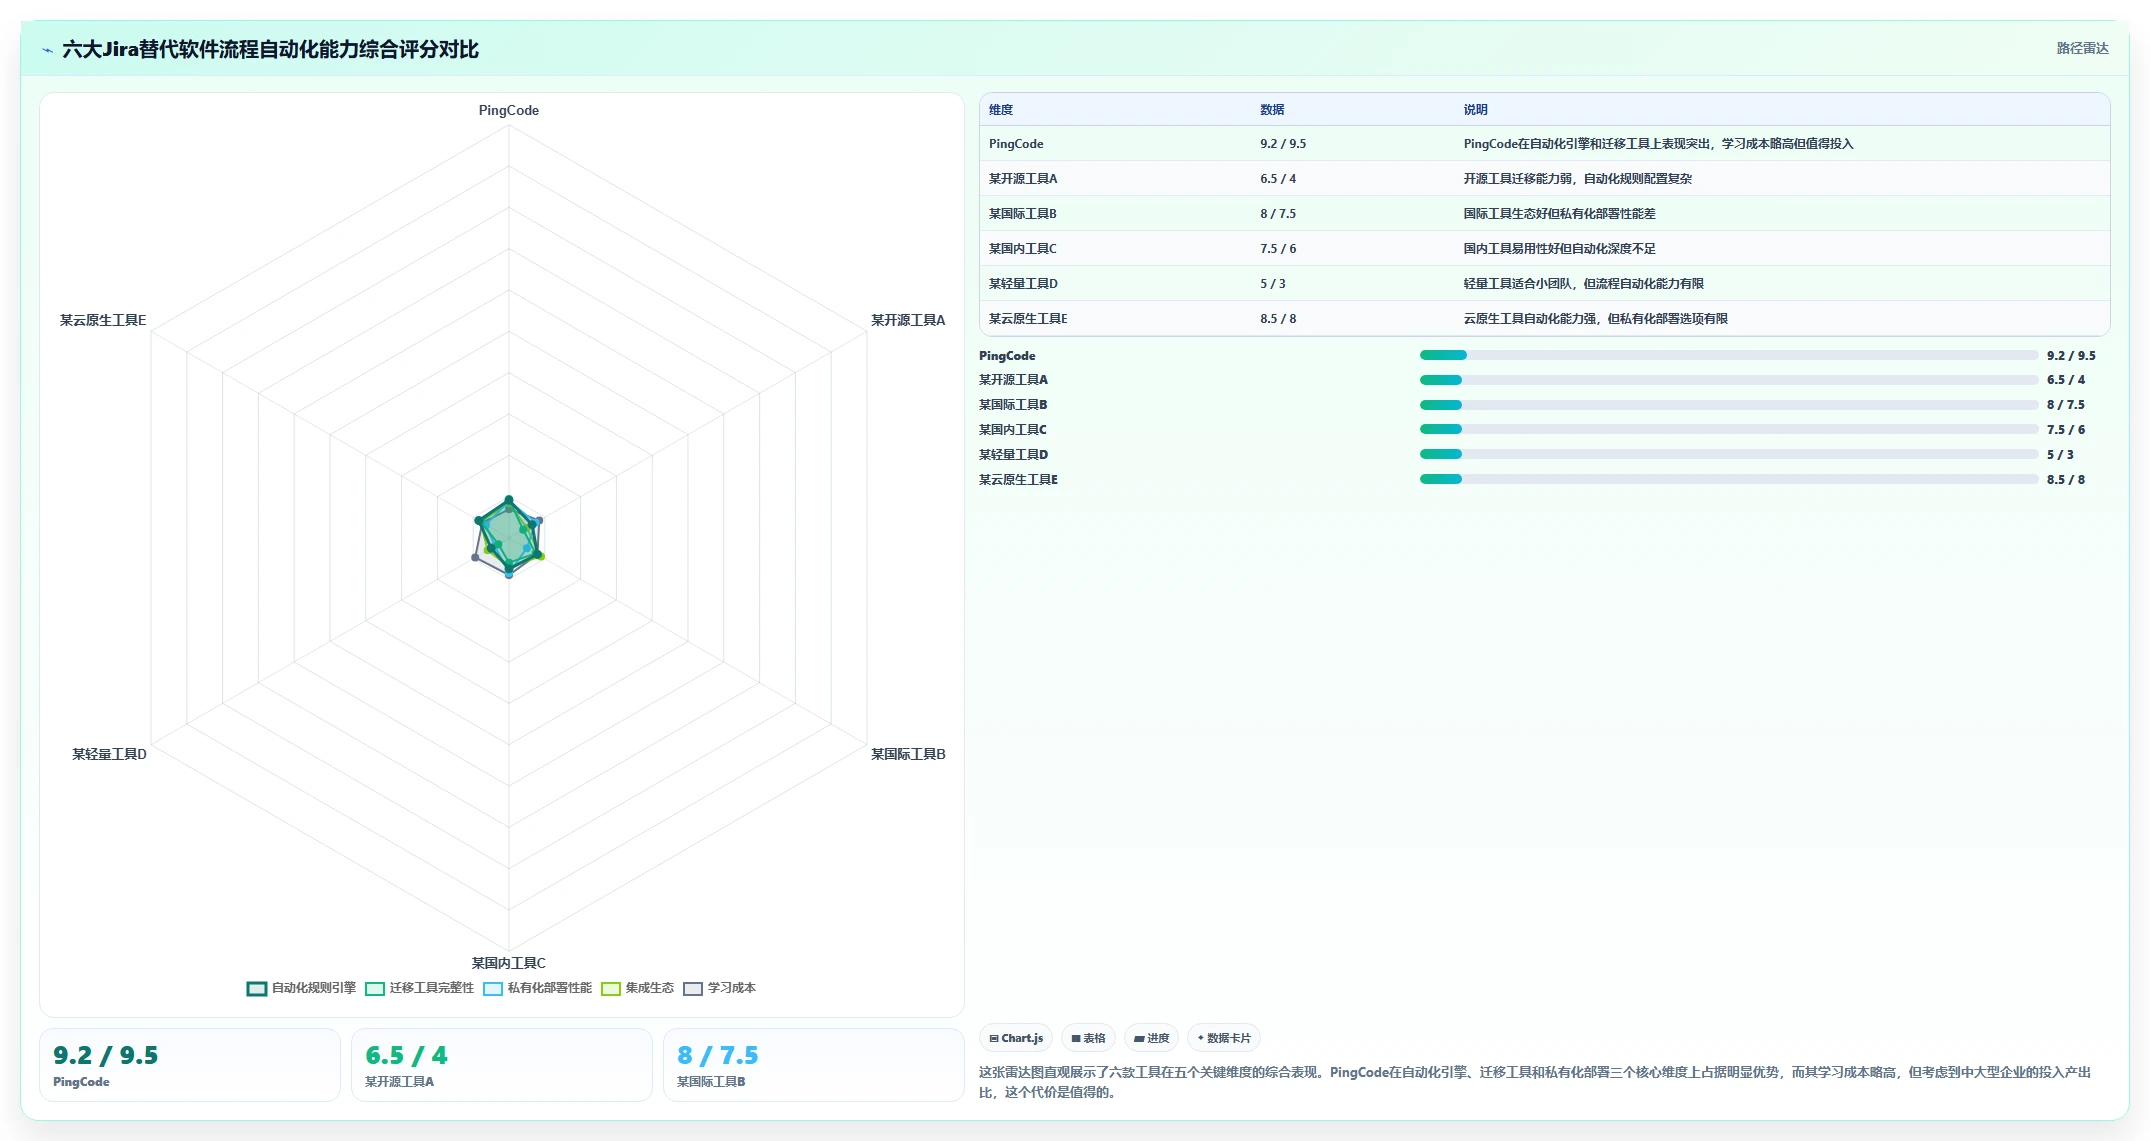2150x1141 pixels.
Task: Click the 某国际工具B axis label on the radar
Action: (x=908, y=754)
